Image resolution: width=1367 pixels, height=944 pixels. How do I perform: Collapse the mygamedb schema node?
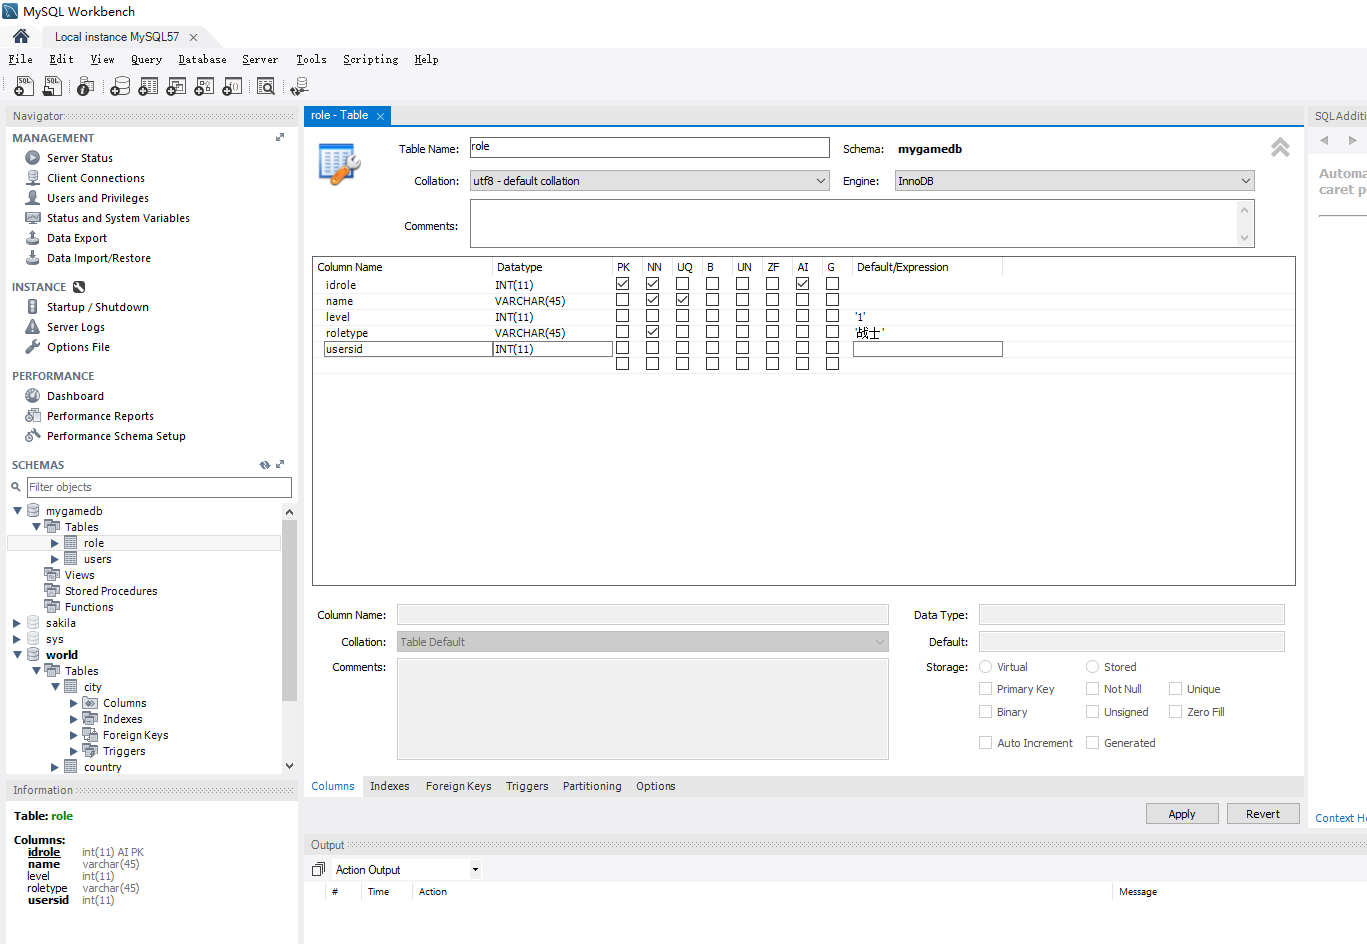coord(17,511)
